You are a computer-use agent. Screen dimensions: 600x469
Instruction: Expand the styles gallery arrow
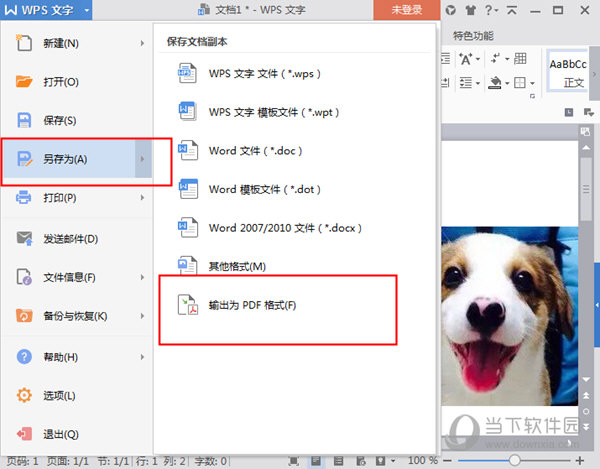click(x=594, y=74)
